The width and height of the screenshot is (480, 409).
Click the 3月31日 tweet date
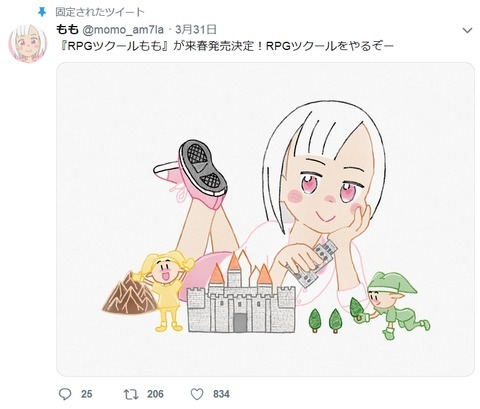pos(196,30)
